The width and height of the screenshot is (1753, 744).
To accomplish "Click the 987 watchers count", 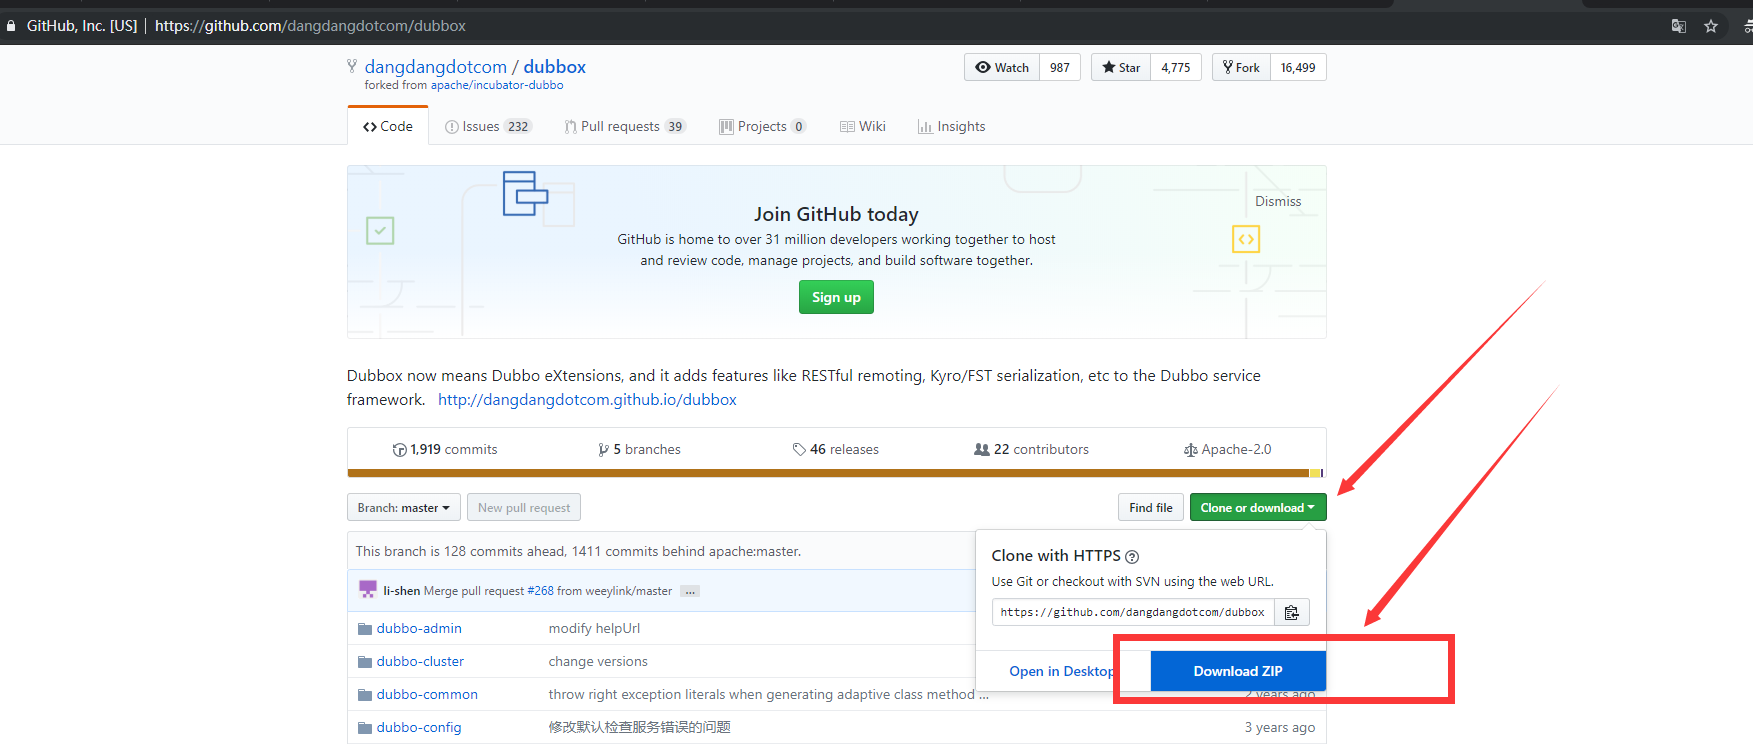I will tap(1060, 67).
